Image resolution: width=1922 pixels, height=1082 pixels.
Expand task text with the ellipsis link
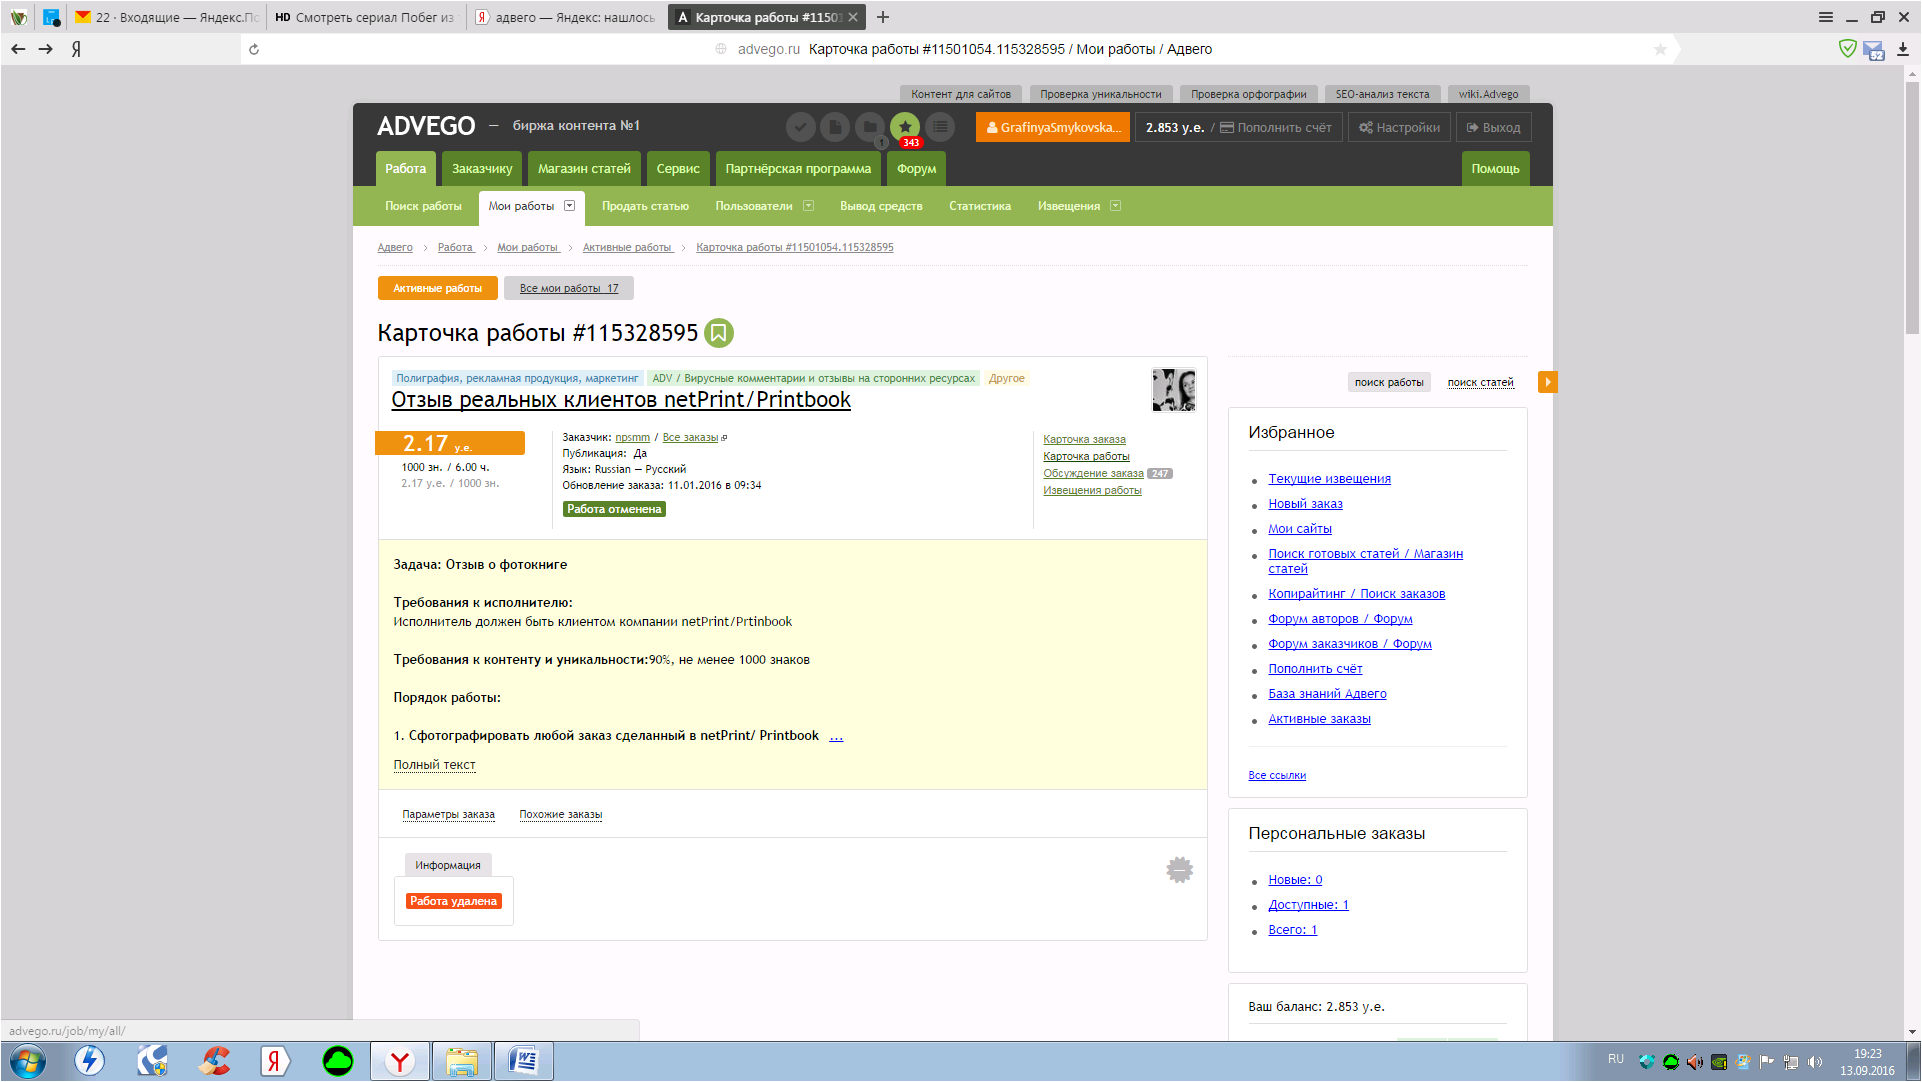click(x=836, y=736)
